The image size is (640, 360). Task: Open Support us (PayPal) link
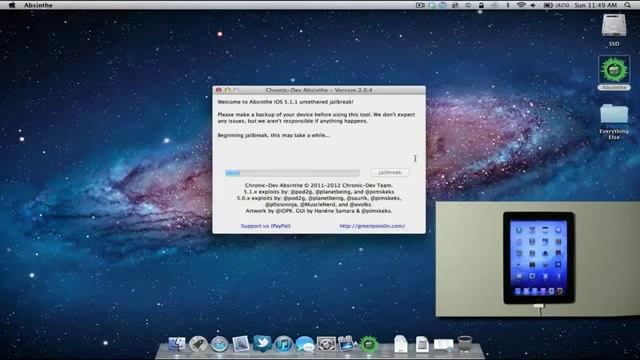tap(265, 226)
